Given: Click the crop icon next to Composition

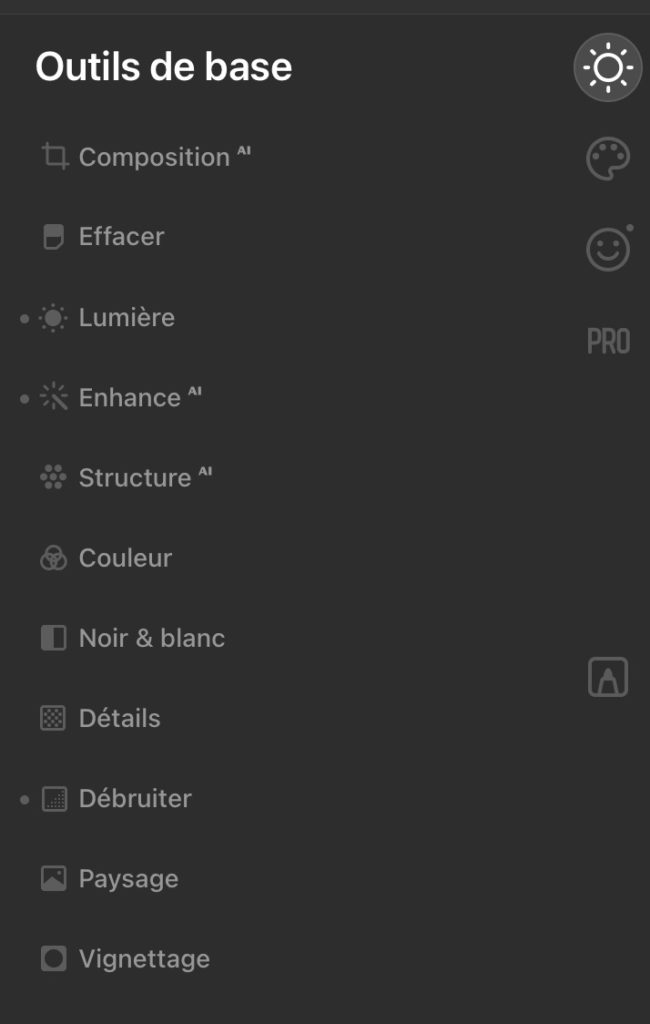Looking at the screenshot, I should (x=54, y=157).
